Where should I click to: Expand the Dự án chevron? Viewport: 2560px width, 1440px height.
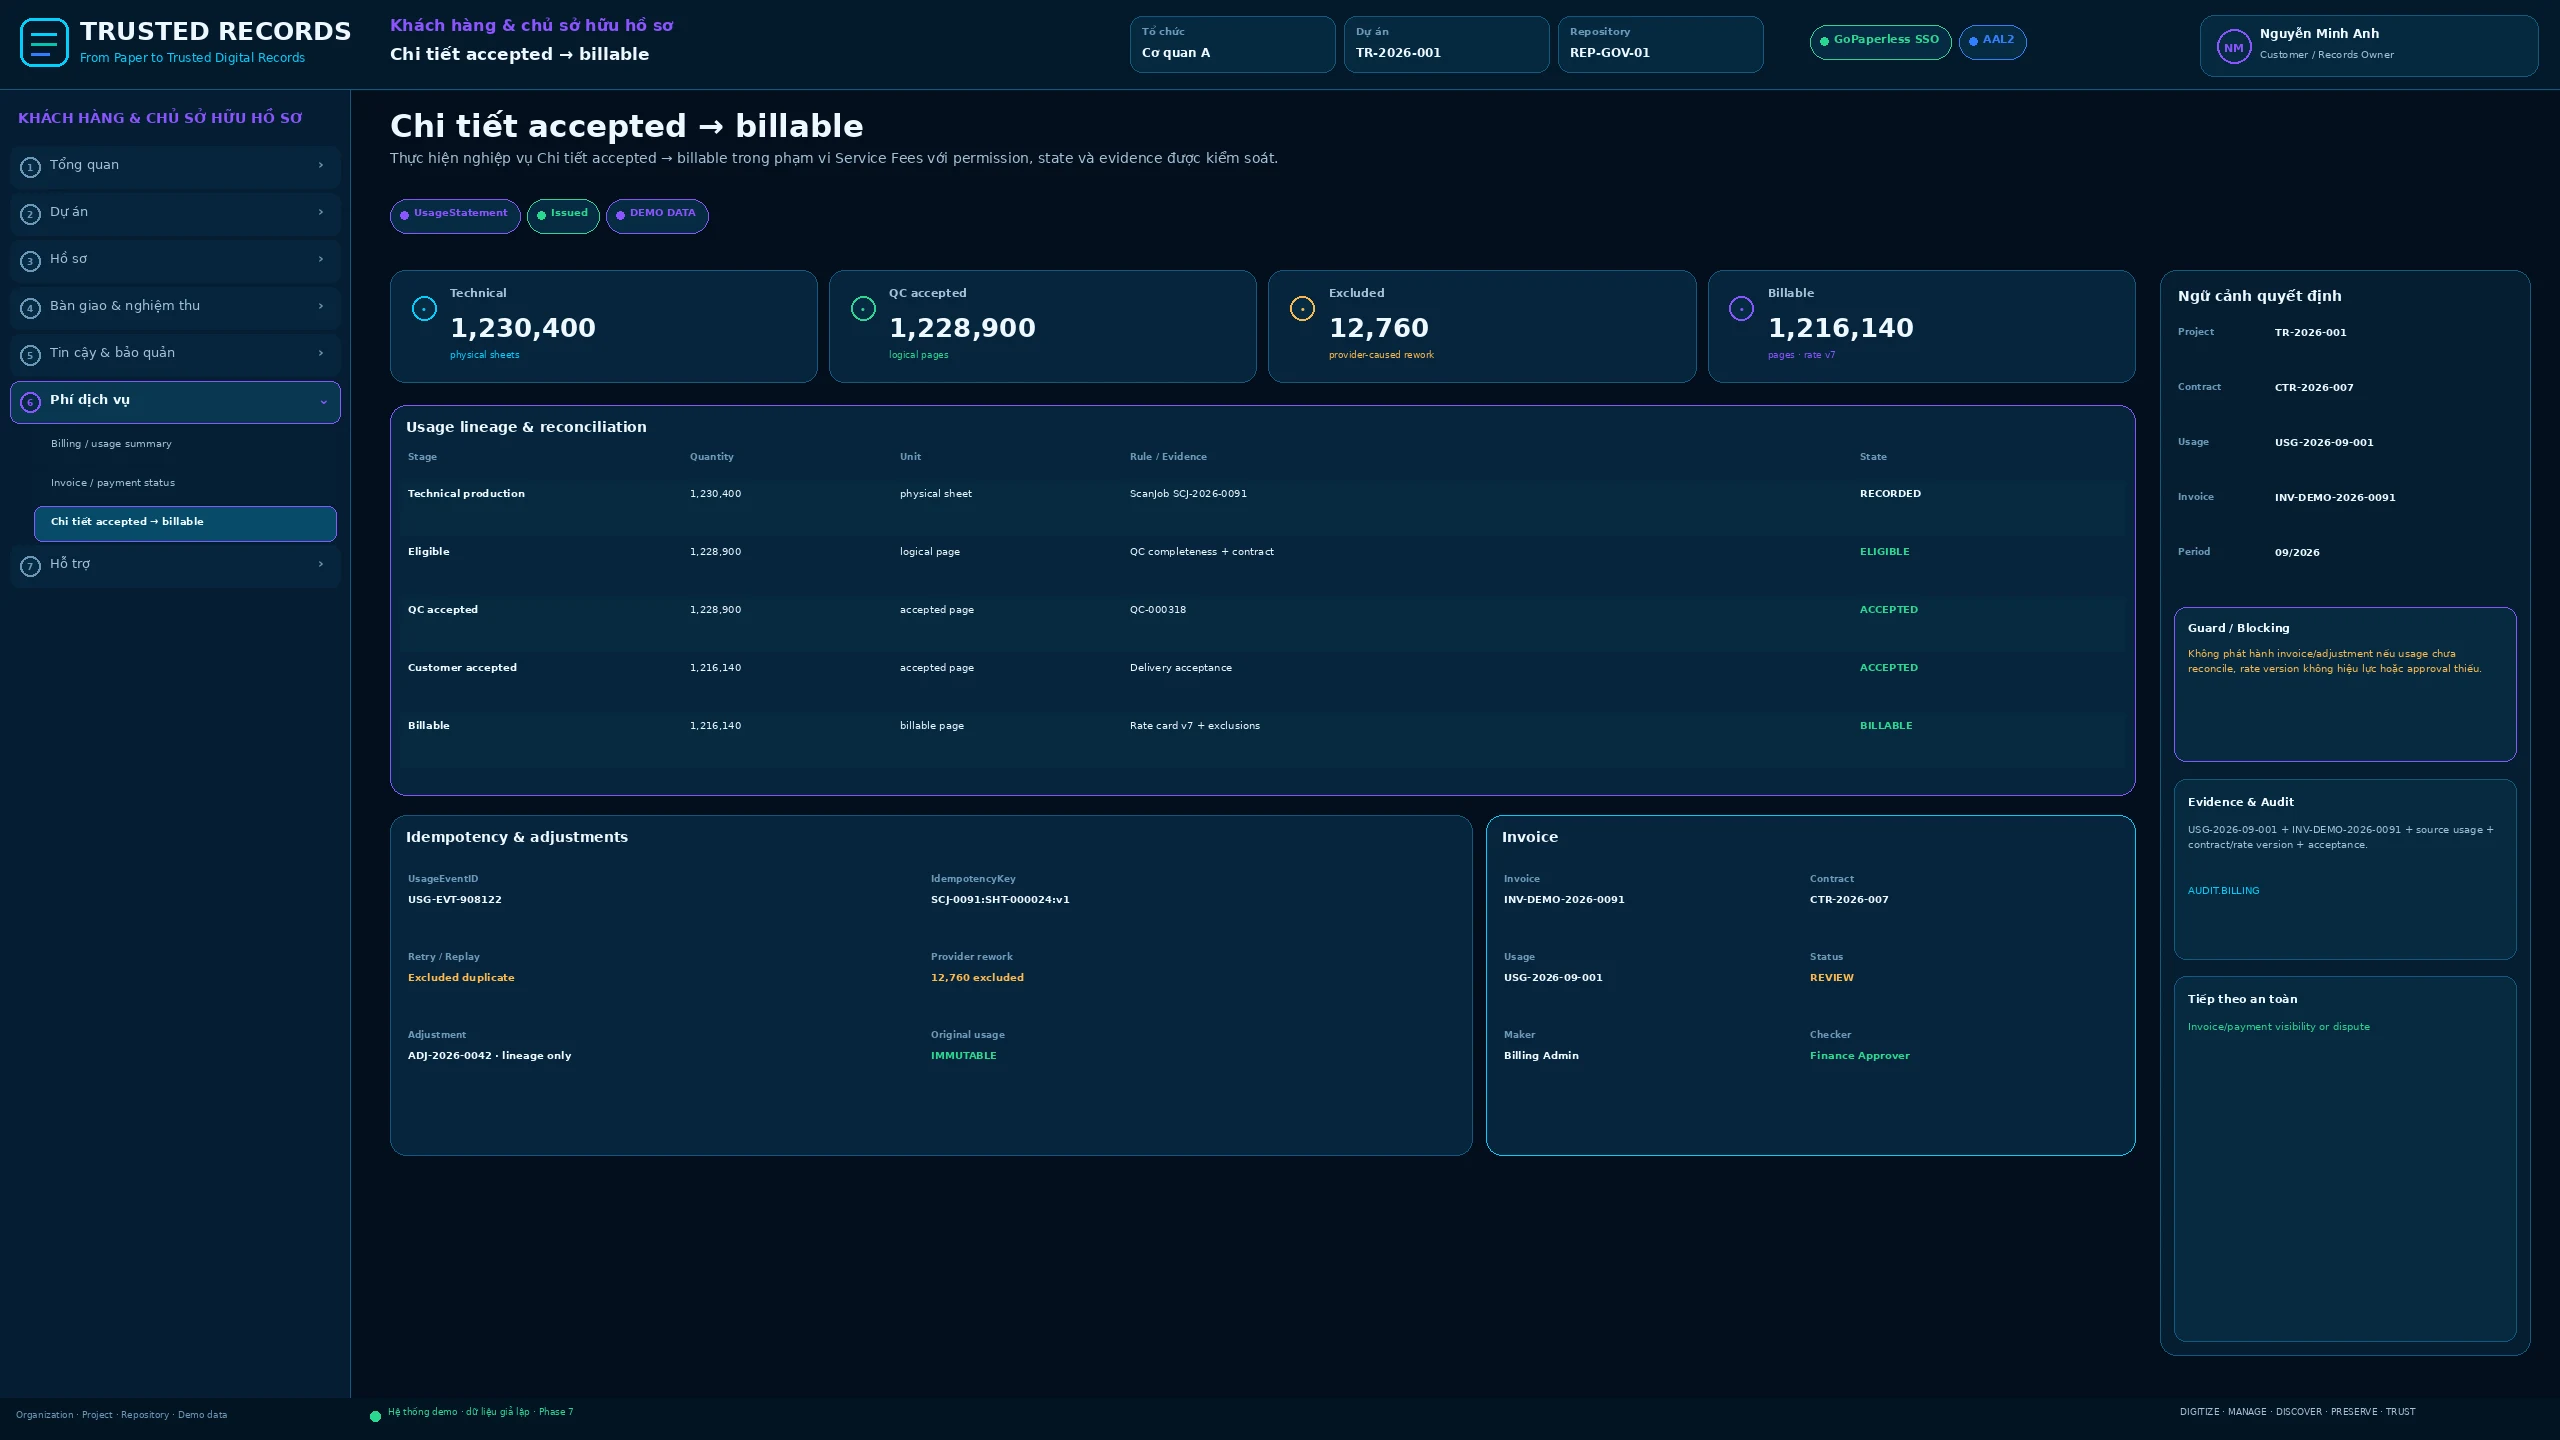click(321, 212)
